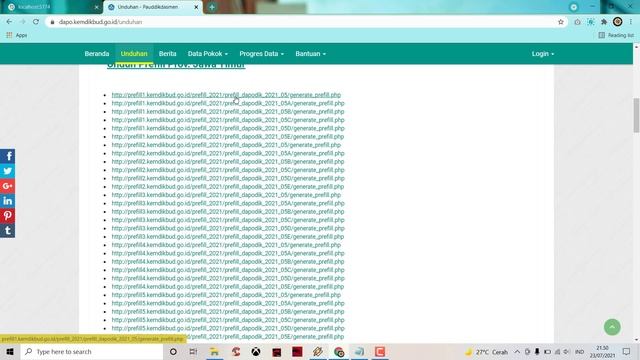Open prefill1 dapodik_2021_05C generate link

(228, 120)
